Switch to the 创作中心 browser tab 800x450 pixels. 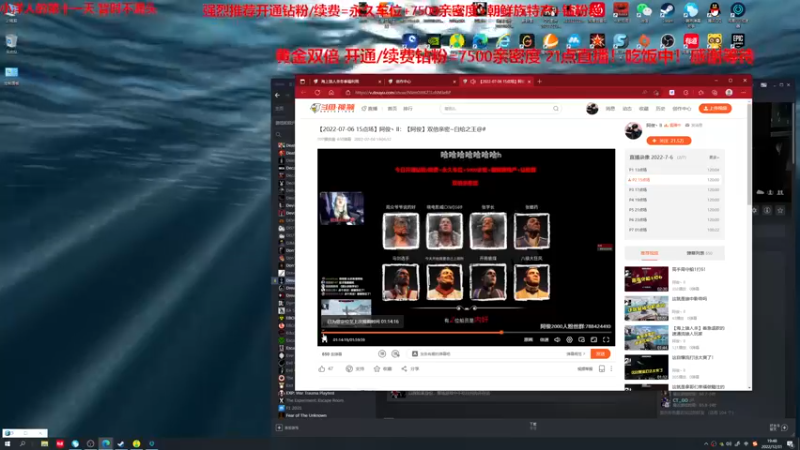point(421,81)
